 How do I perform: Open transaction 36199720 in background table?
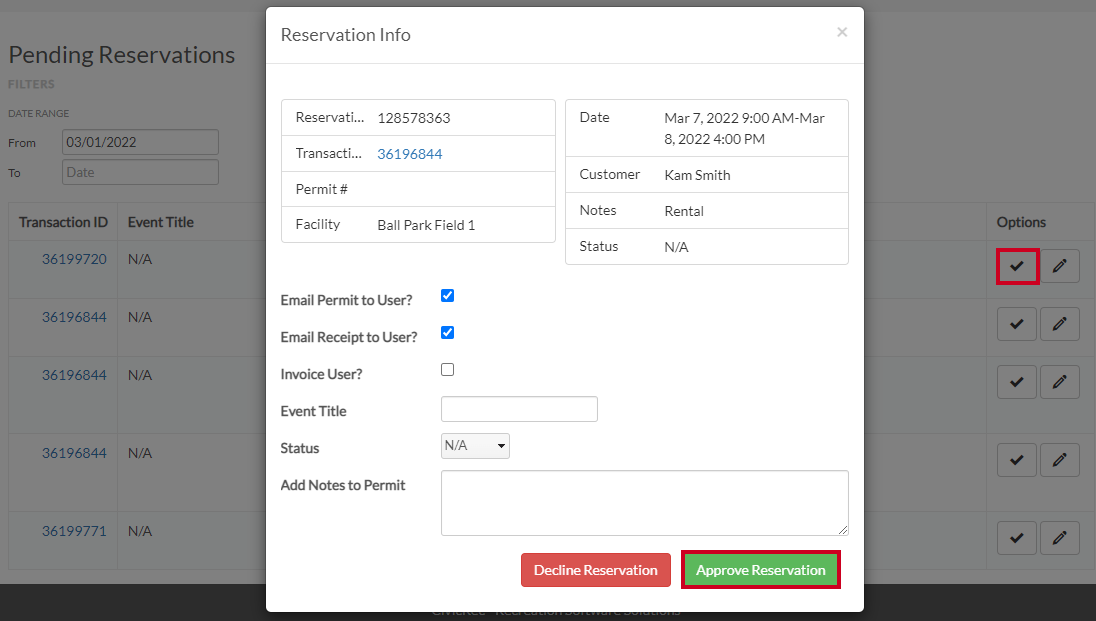[74, 259]
